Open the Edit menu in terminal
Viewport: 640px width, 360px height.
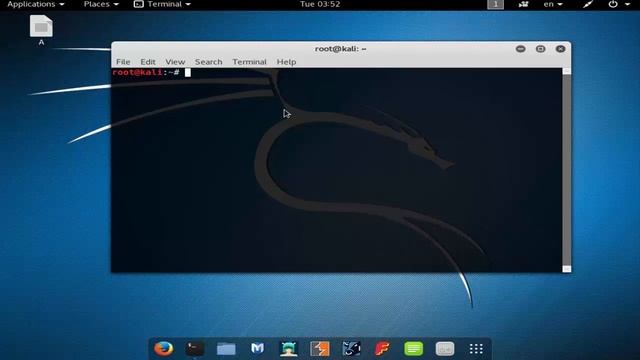[148, 62]
